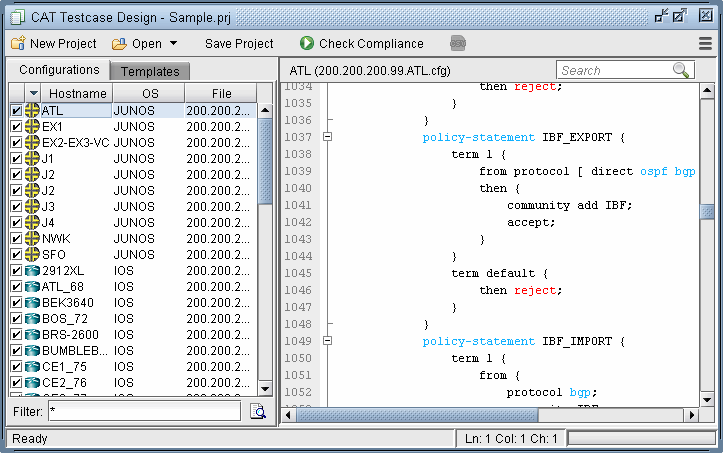Click the grayed-out toolbar icon after Check Compliance
Screen dimensions: 723x453
tap(457, 44)
